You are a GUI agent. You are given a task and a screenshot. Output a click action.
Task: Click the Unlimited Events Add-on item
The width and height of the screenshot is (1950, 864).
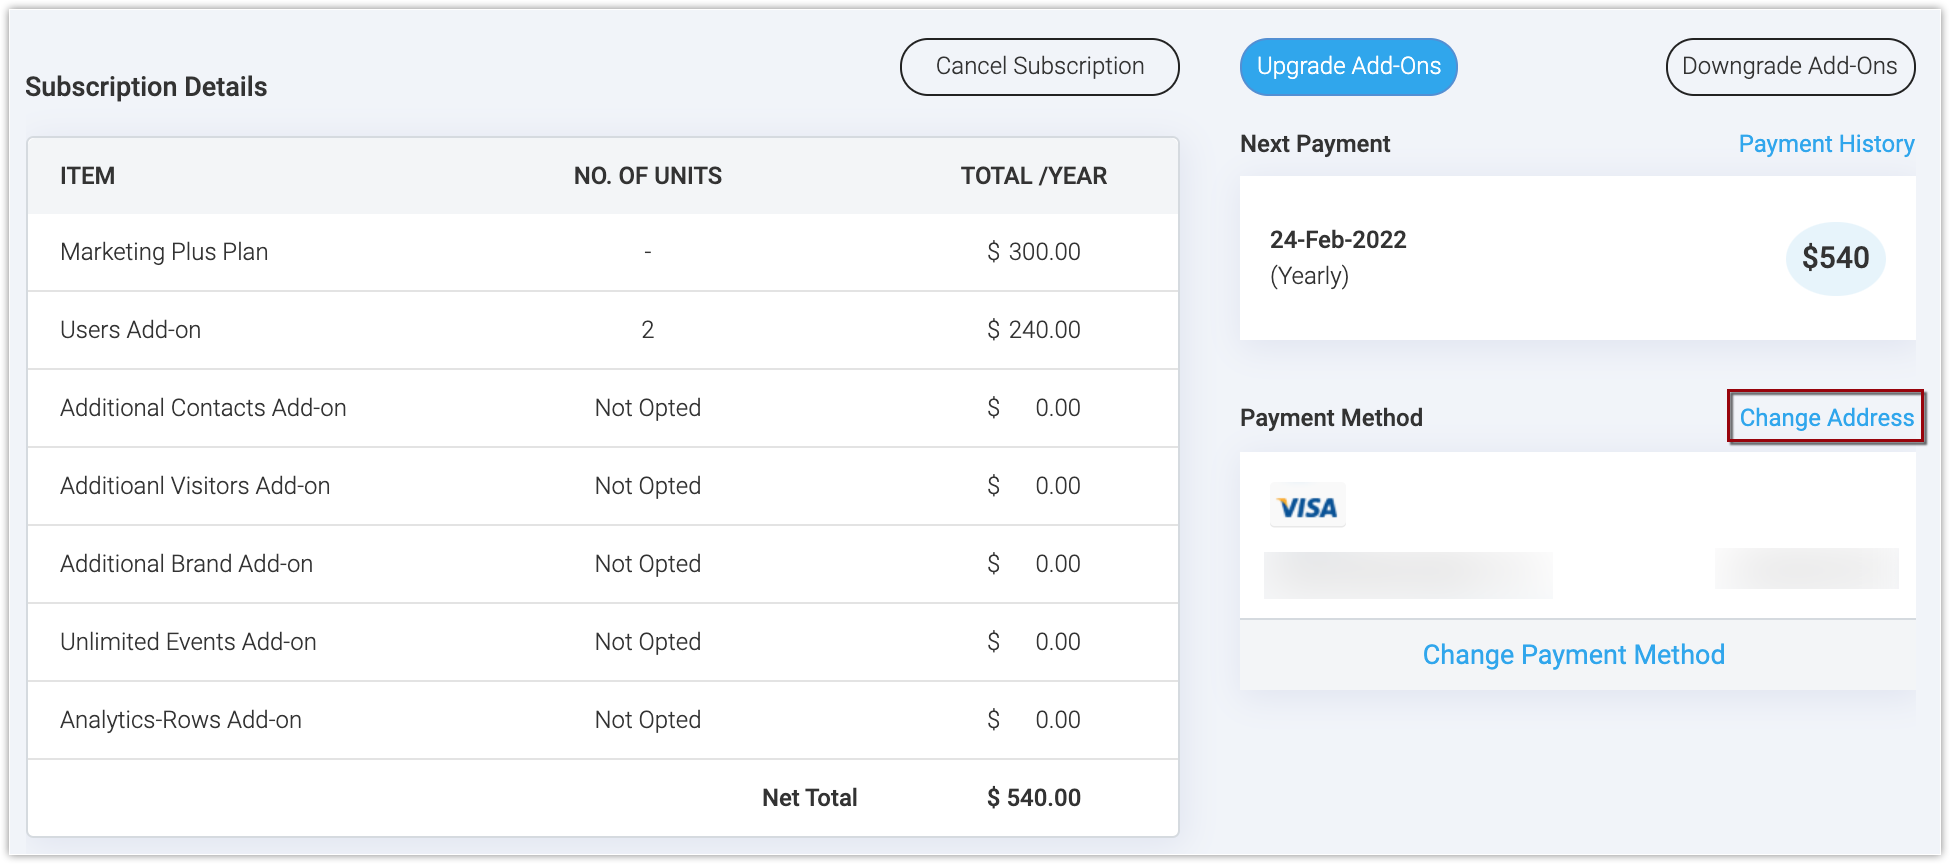[x=188, y=642]
